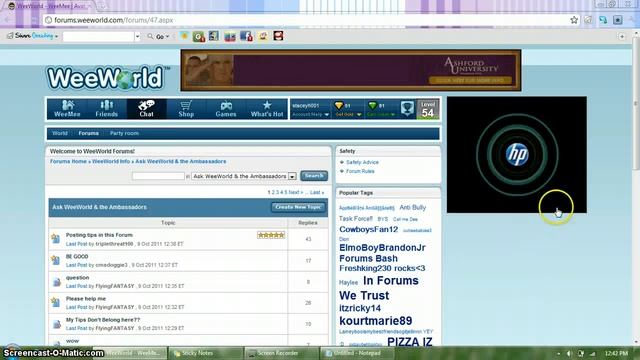
Task: Open the Games controller icon
Action: pos(226,105)
